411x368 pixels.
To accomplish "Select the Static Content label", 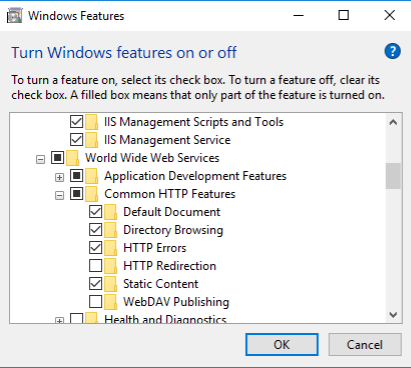I will 161,284.
